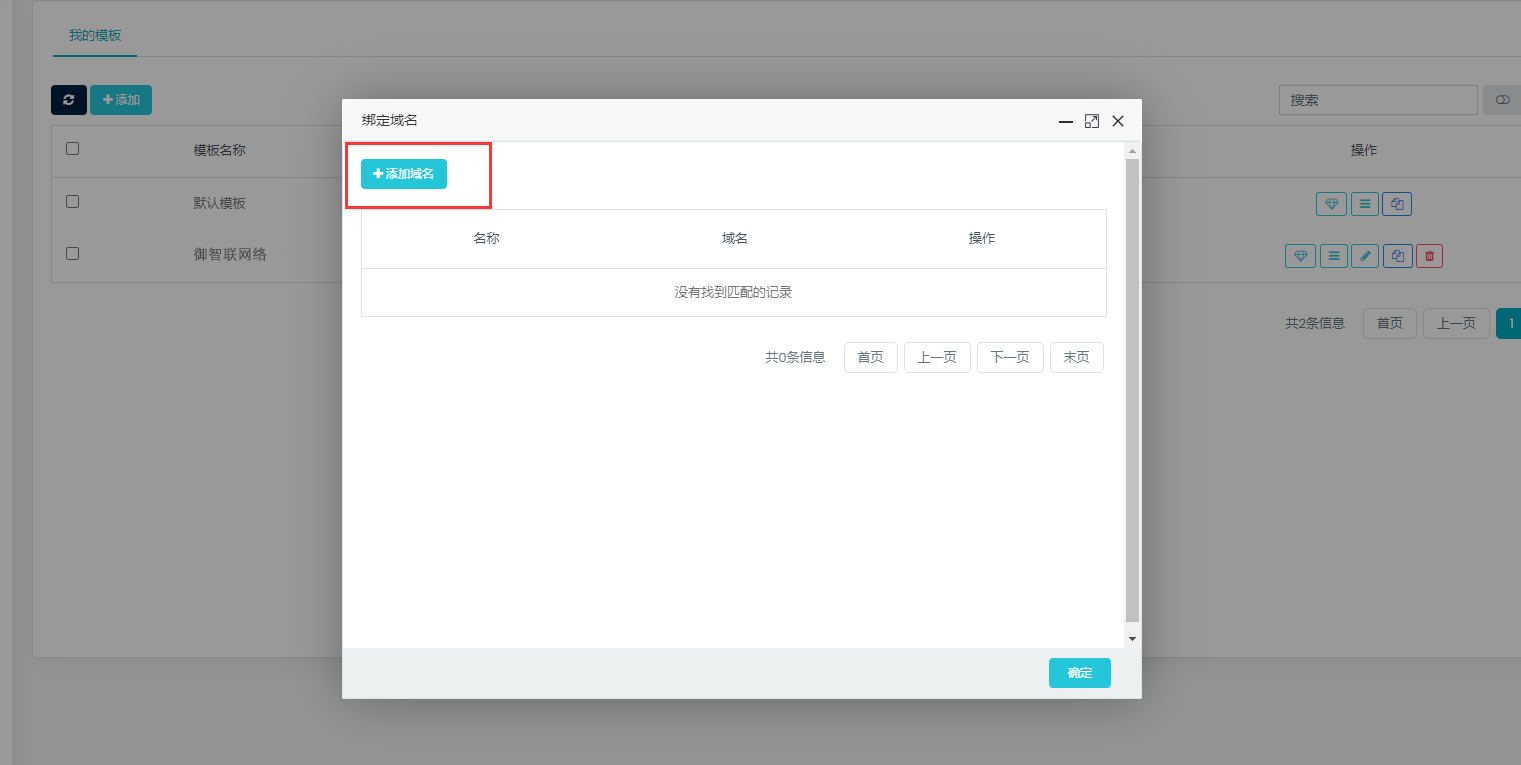Click the copy icon in 御智联网络 row
Viewport: 1521px width, 765px height.
tap(1397, 256)
